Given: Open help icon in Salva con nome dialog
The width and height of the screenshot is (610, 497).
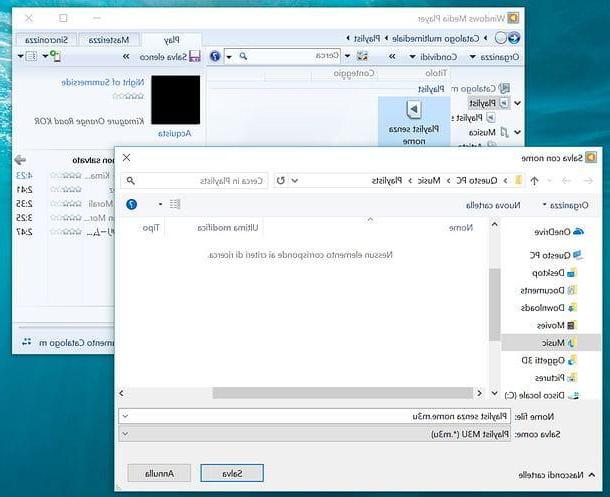Looking at the screenshot, I should click(131, 204).
